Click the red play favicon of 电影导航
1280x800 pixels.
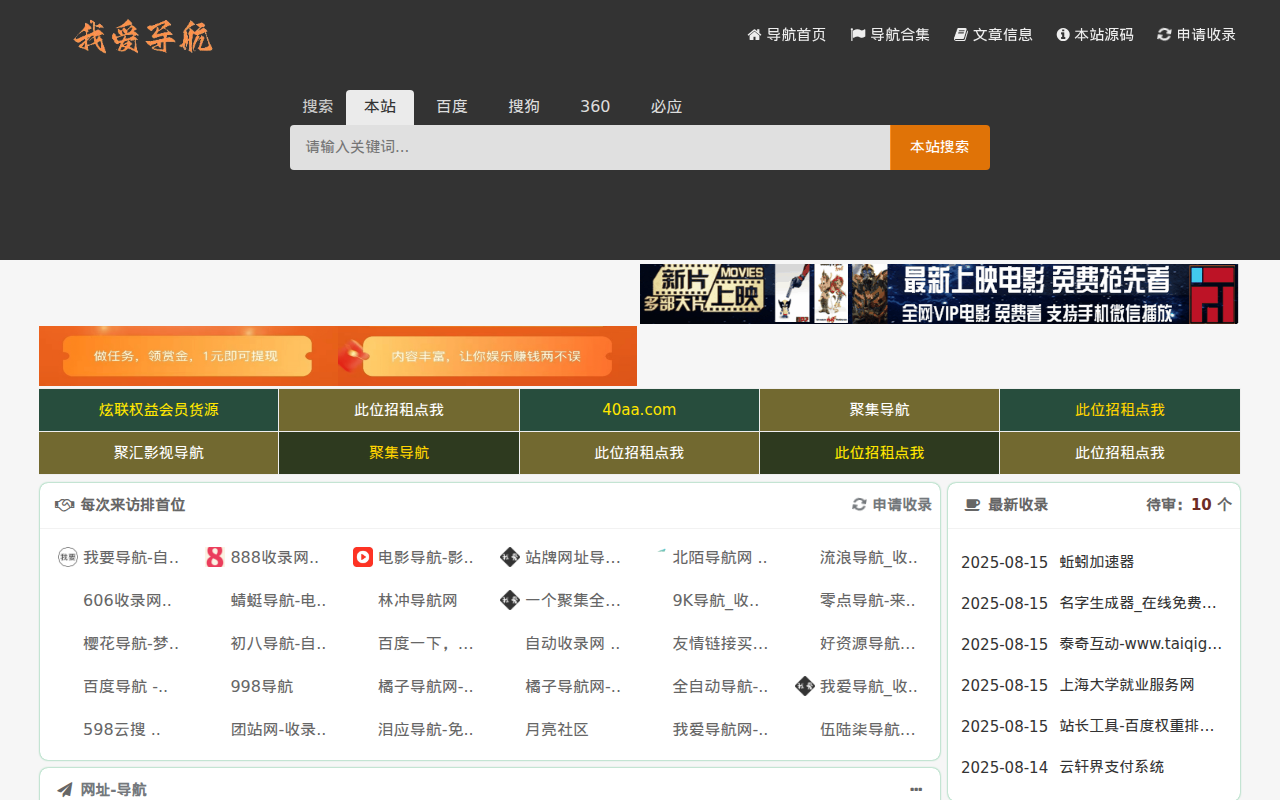[363, 557]
